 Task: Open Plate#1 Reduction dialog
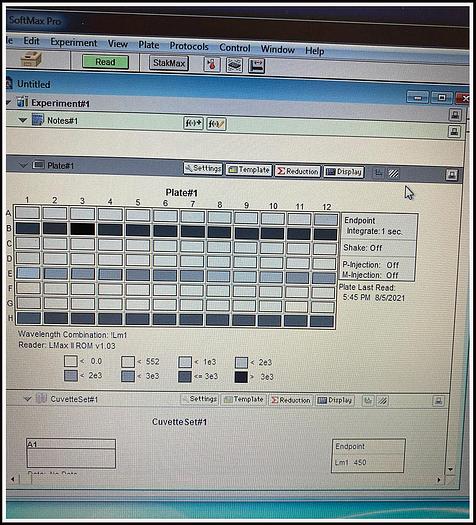coord(298,171)
